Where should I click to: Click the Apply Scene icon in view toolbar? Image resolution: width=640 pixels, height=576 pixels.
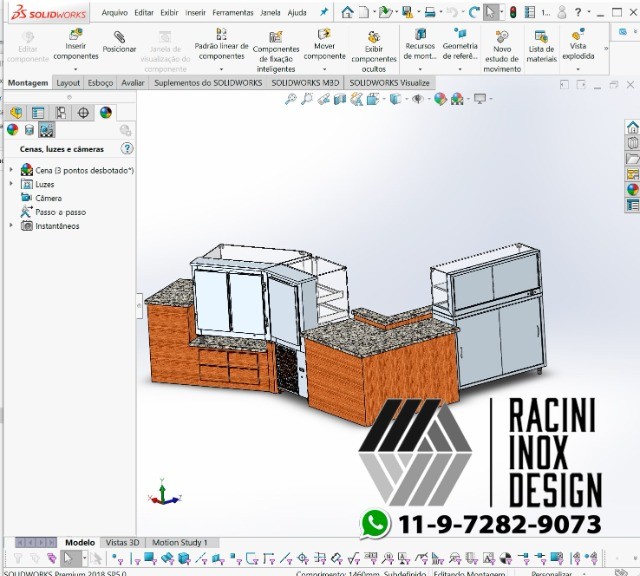click(457, 99)
